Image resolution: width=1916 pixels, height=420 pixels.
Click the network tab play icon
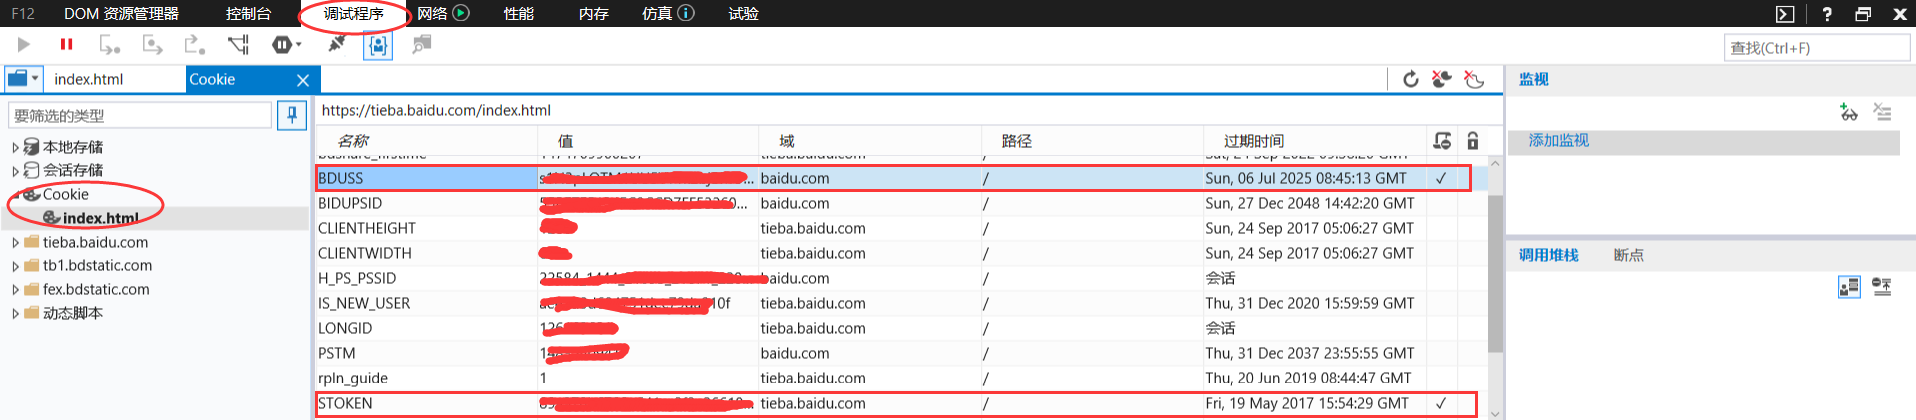pyautogui.click(x=461, y=13)
